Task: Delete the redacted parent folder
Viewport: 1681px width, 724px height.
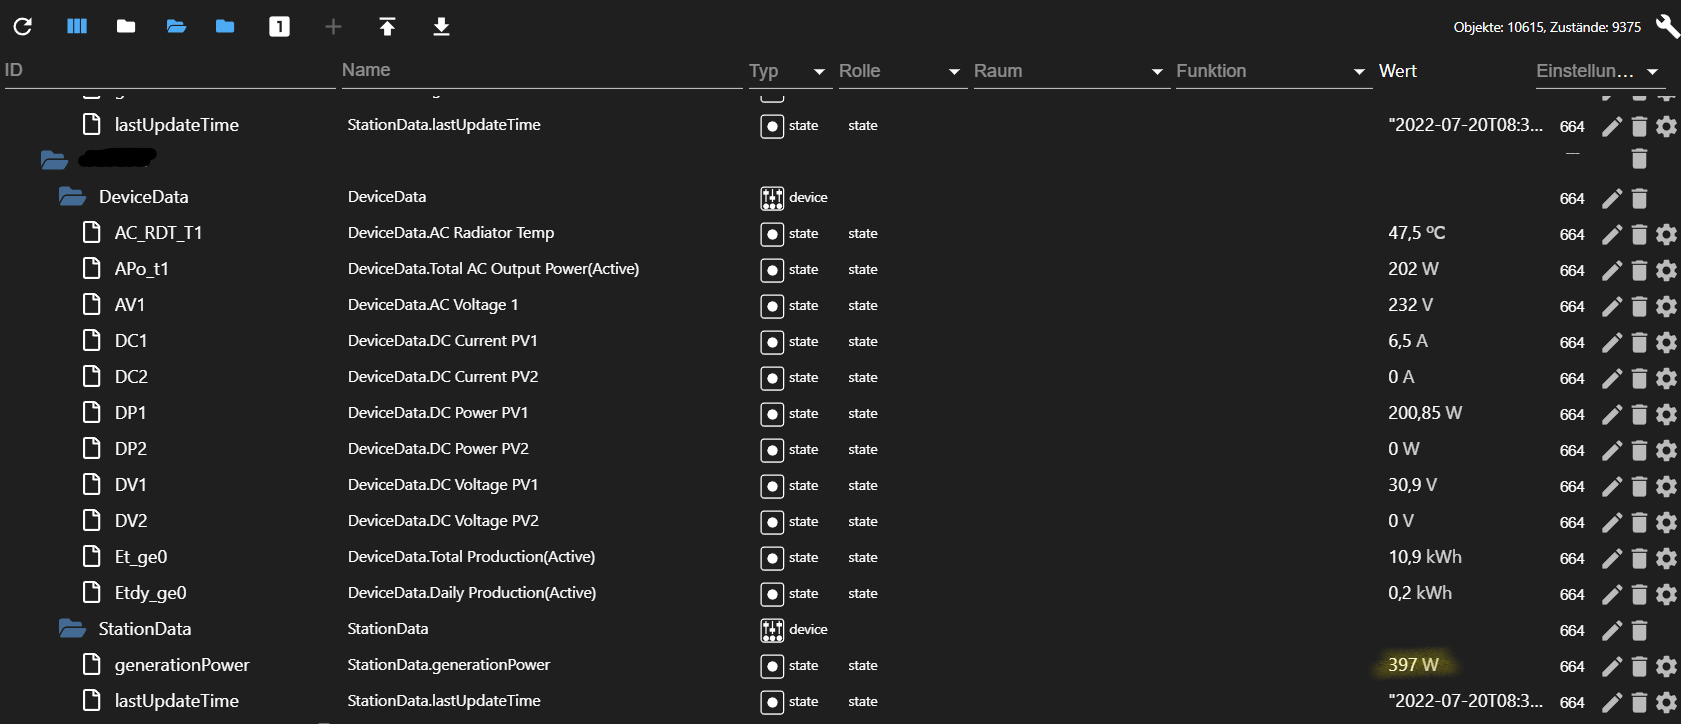Action: tap(1639, 158)
